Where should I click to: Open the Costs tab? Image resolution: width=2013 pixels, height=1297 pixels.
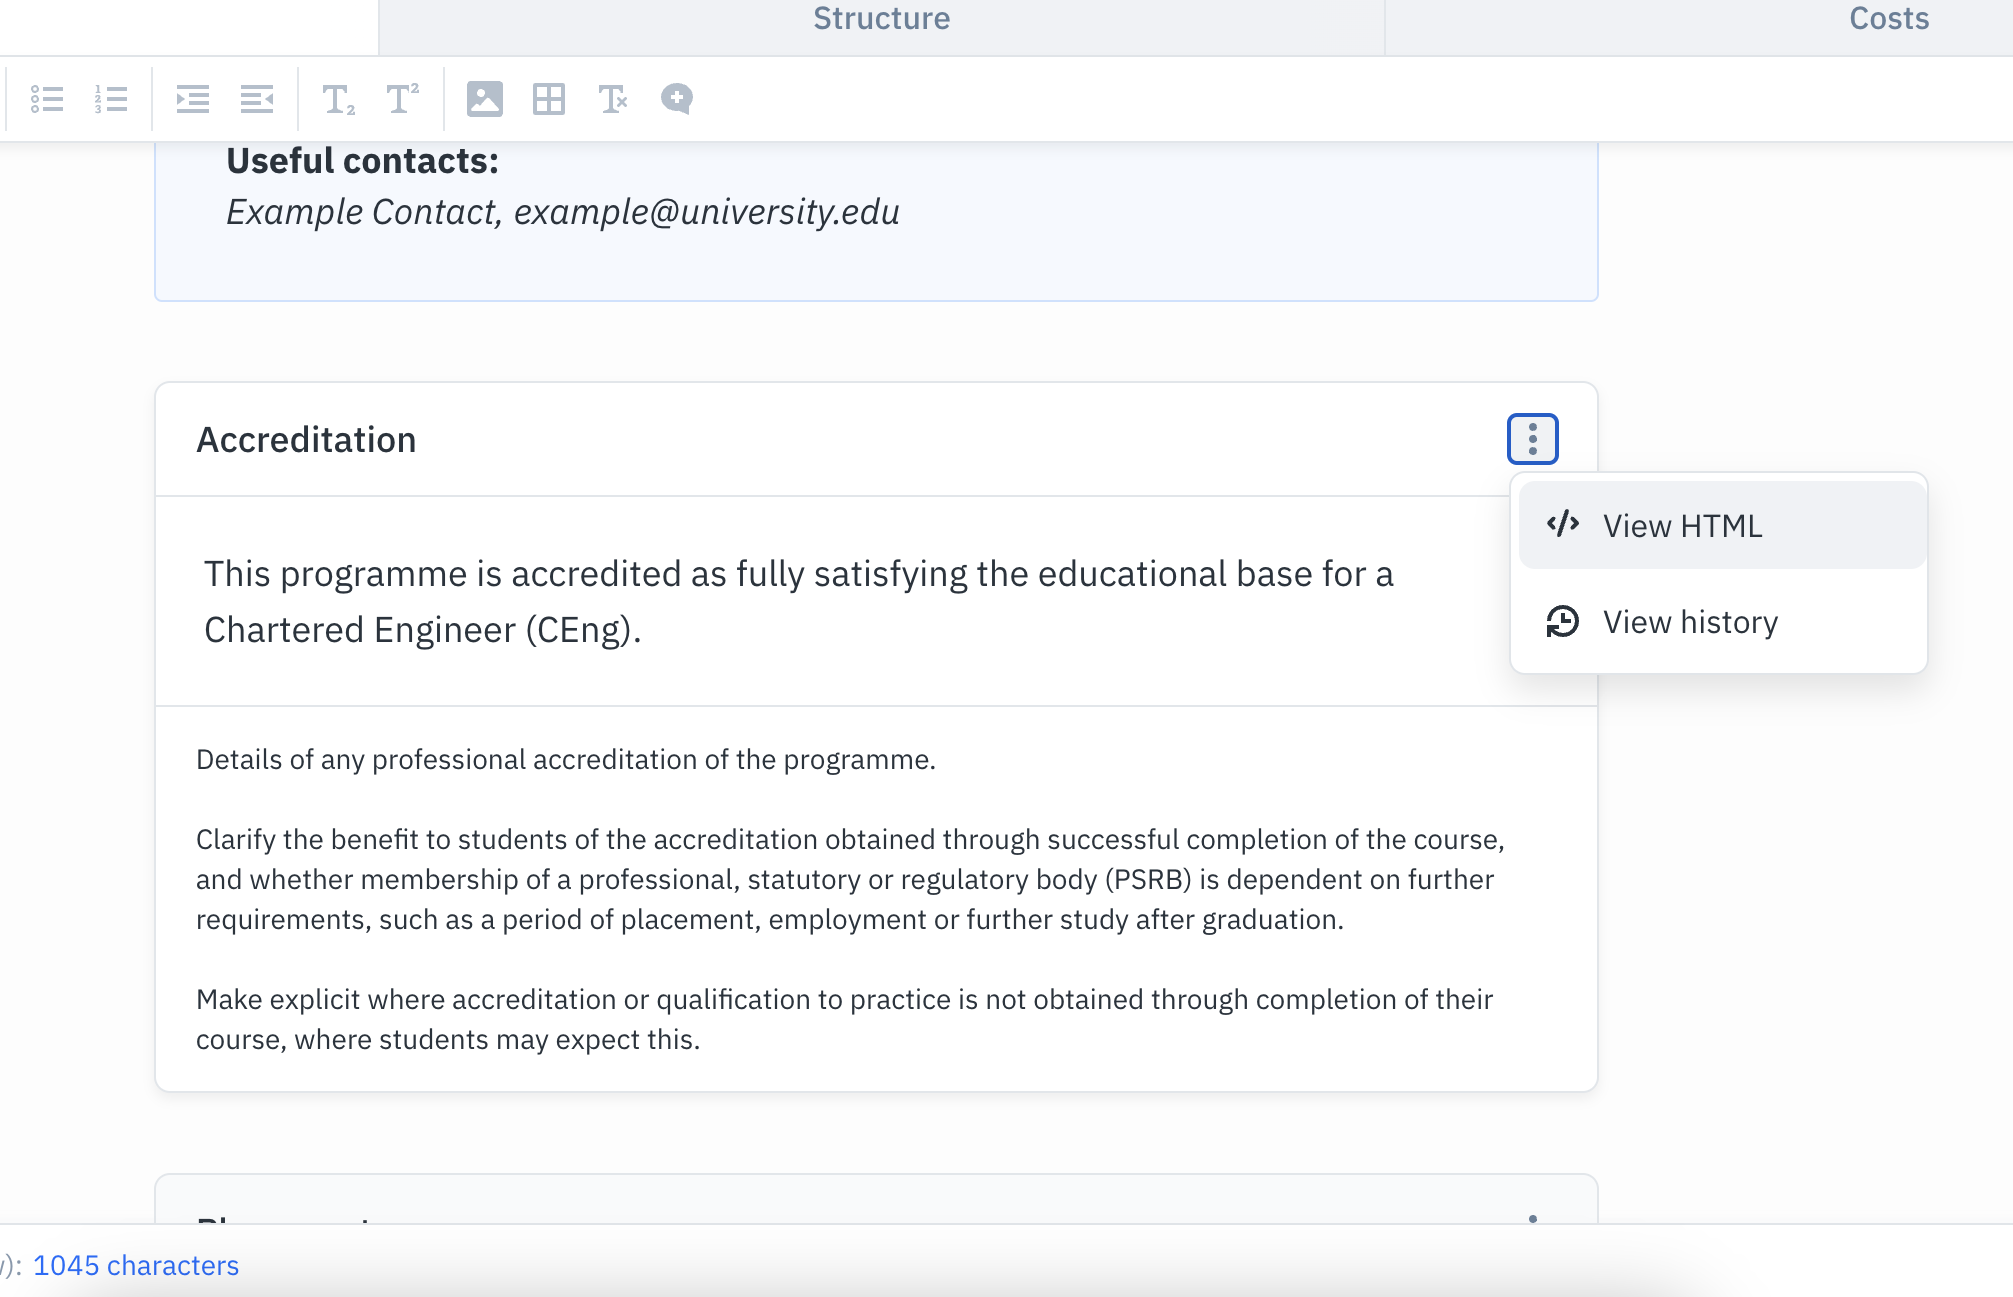[1888, 19]
